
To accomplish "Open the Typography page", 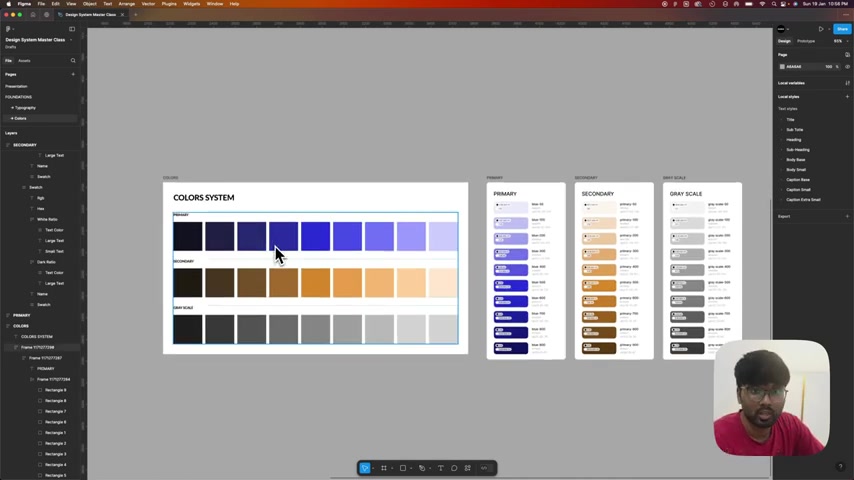I will click(x=26, y=108).
